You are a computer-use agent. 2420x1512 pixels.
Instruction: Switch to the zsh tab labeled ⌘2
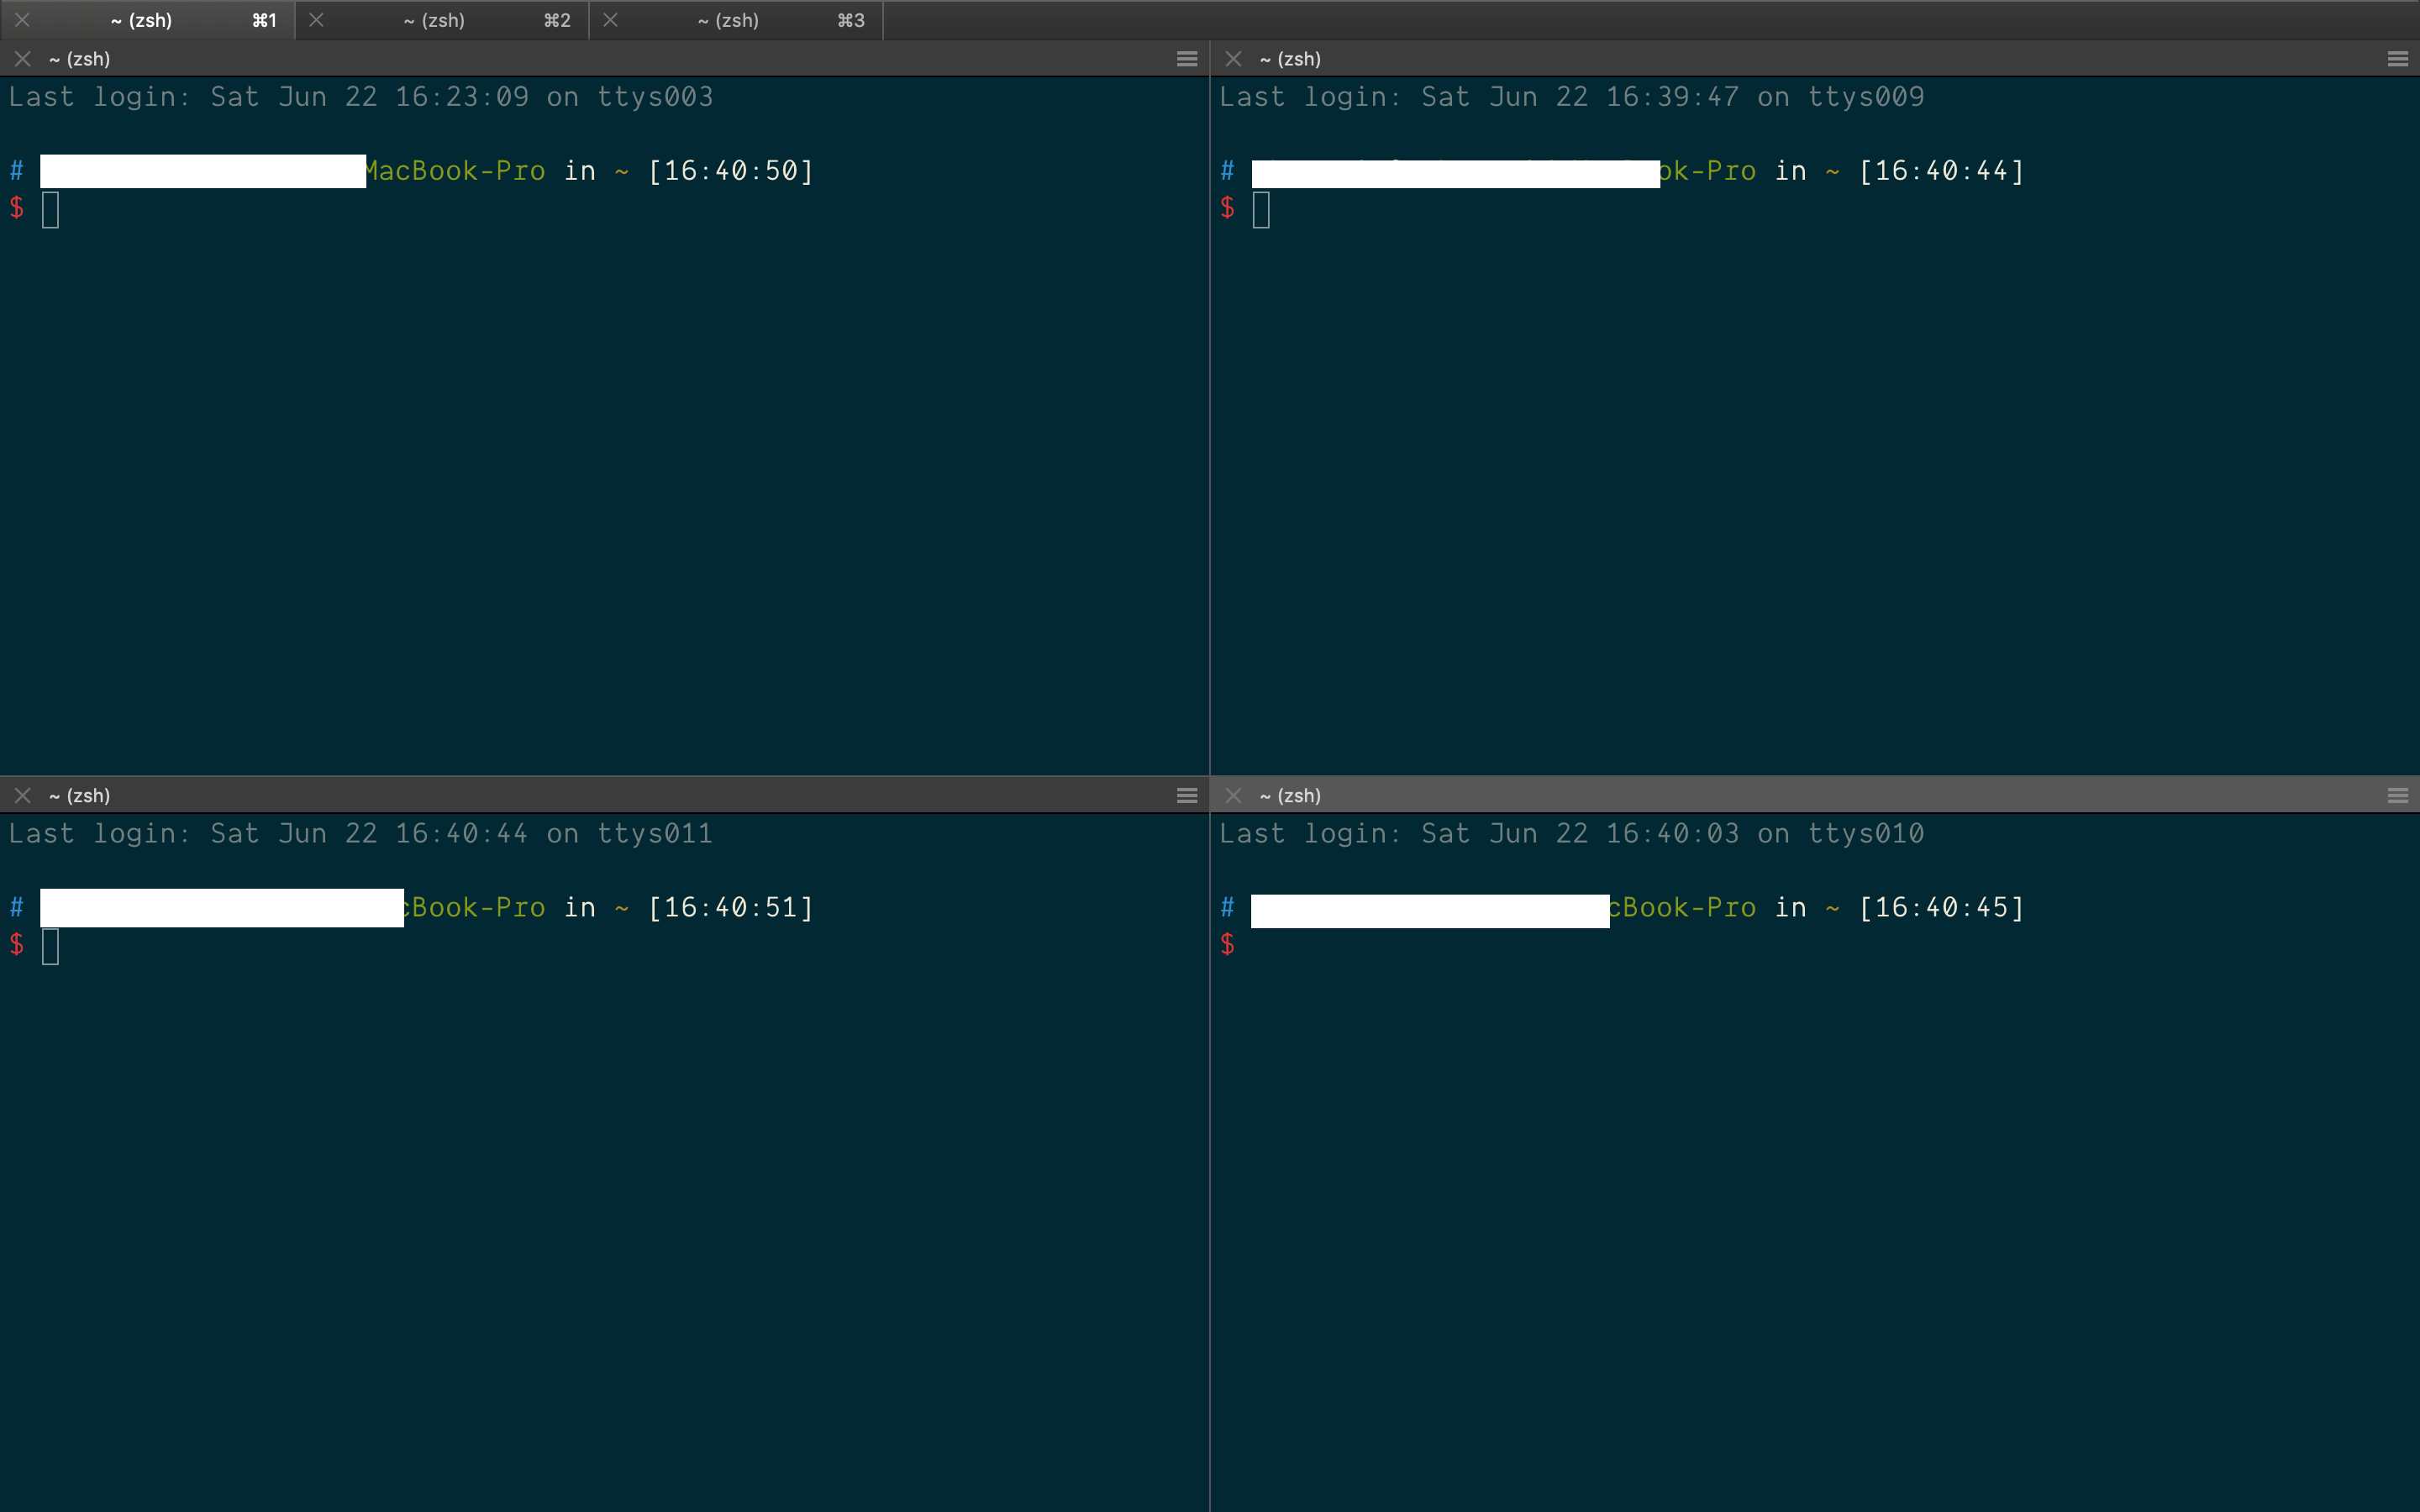tap(442, 20)
